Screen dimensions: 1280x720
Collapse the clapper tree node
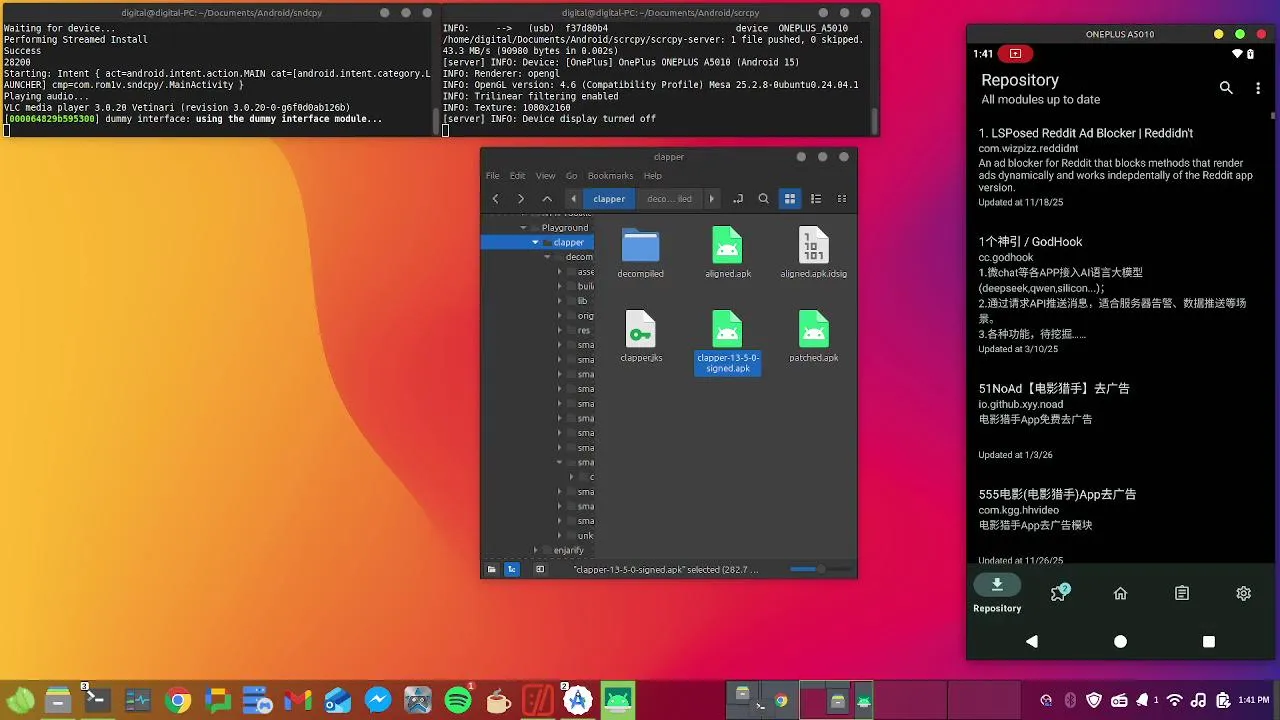[x=535, y=242]
